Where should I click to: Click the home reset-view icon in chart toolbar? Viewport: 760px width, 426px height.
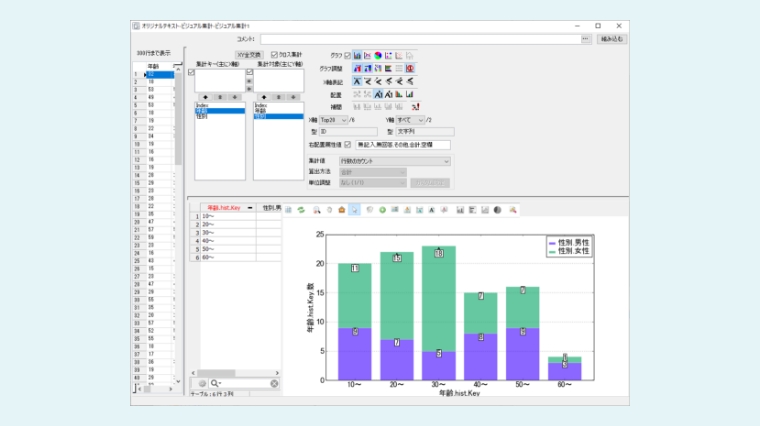pos(342,210)
